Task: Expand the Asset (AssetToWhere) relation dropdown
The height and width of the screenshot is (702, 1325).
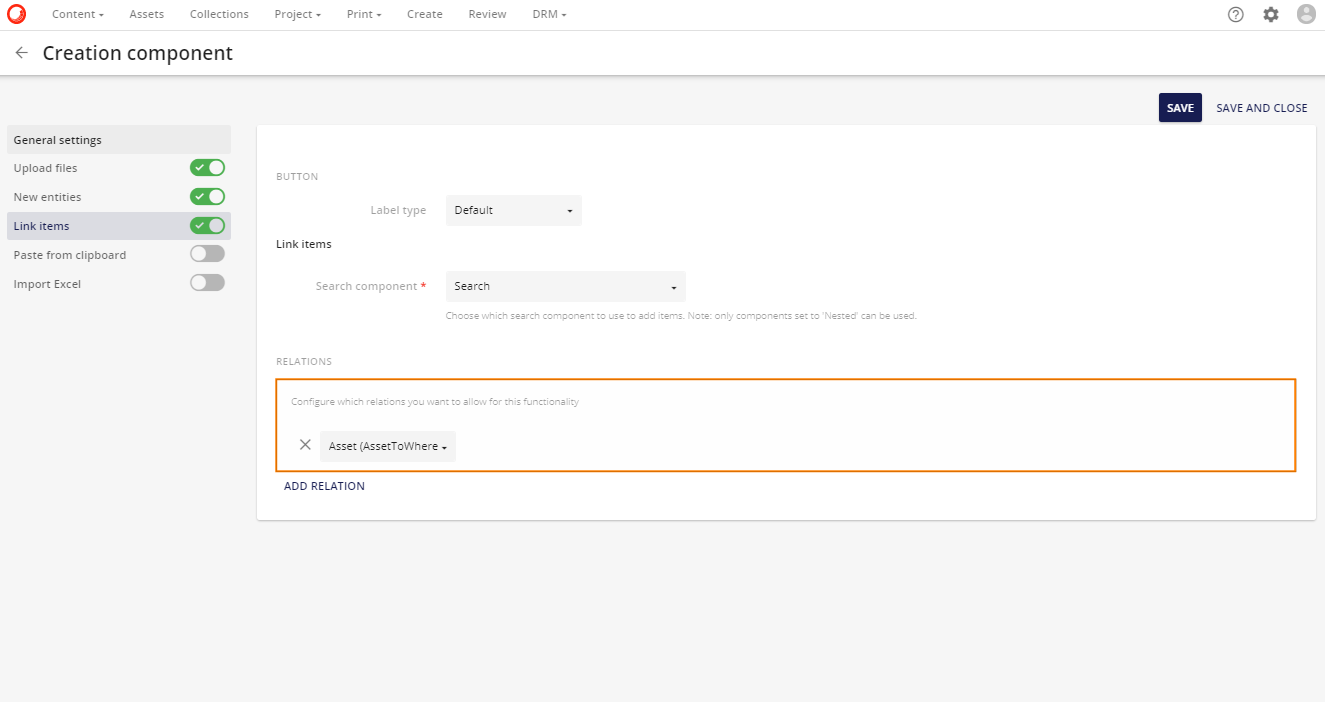Action: 387,446
